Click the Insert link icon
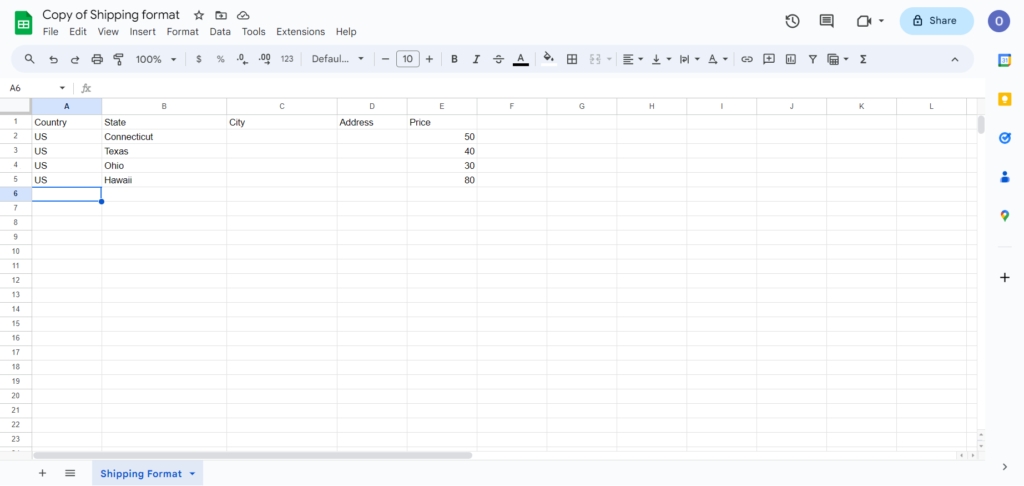1024x486 pixels. tap(746, 59)
